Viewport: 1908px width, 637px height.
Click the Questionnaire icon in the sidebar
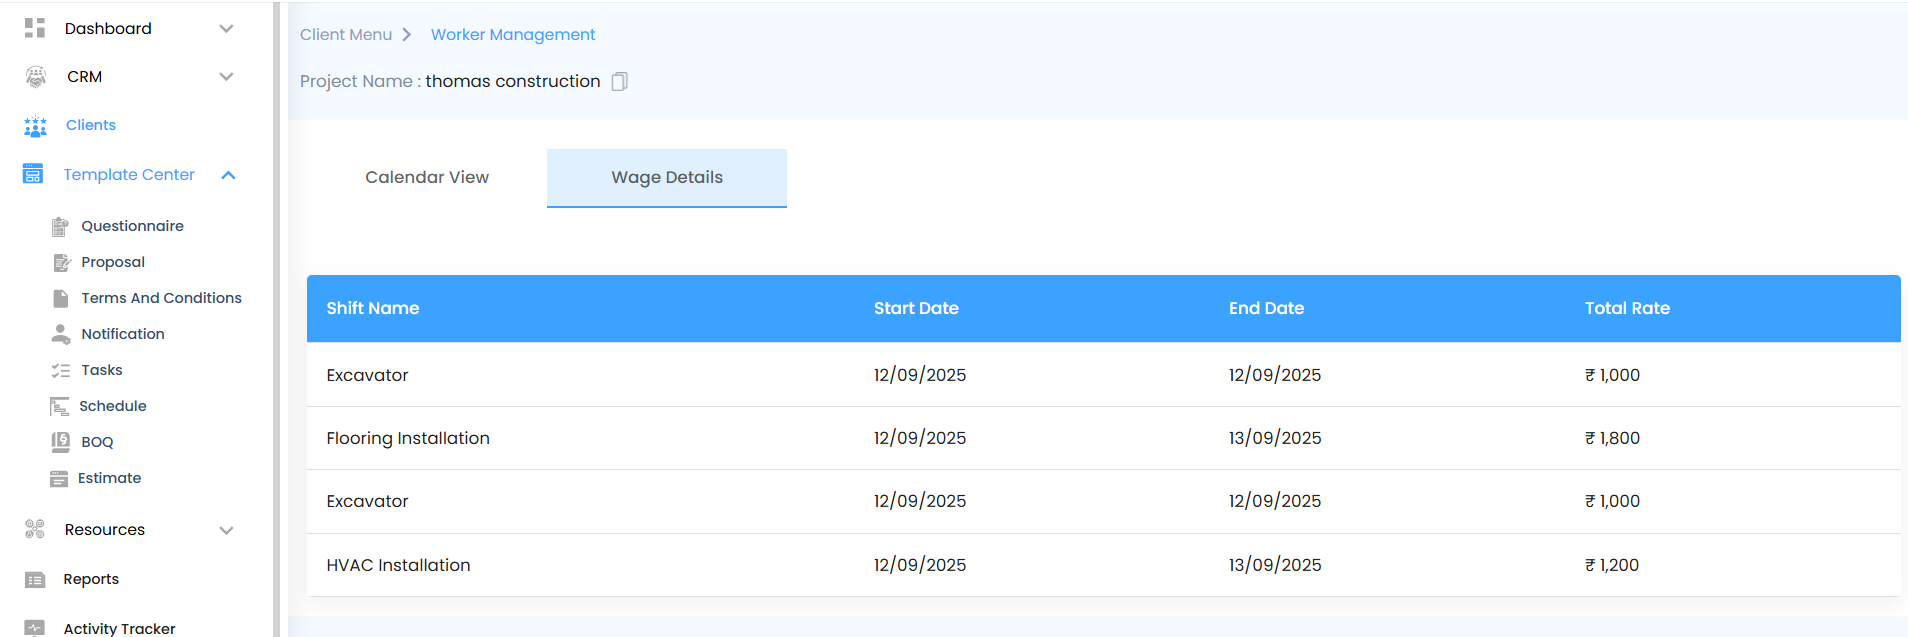(x=60, y=226)
